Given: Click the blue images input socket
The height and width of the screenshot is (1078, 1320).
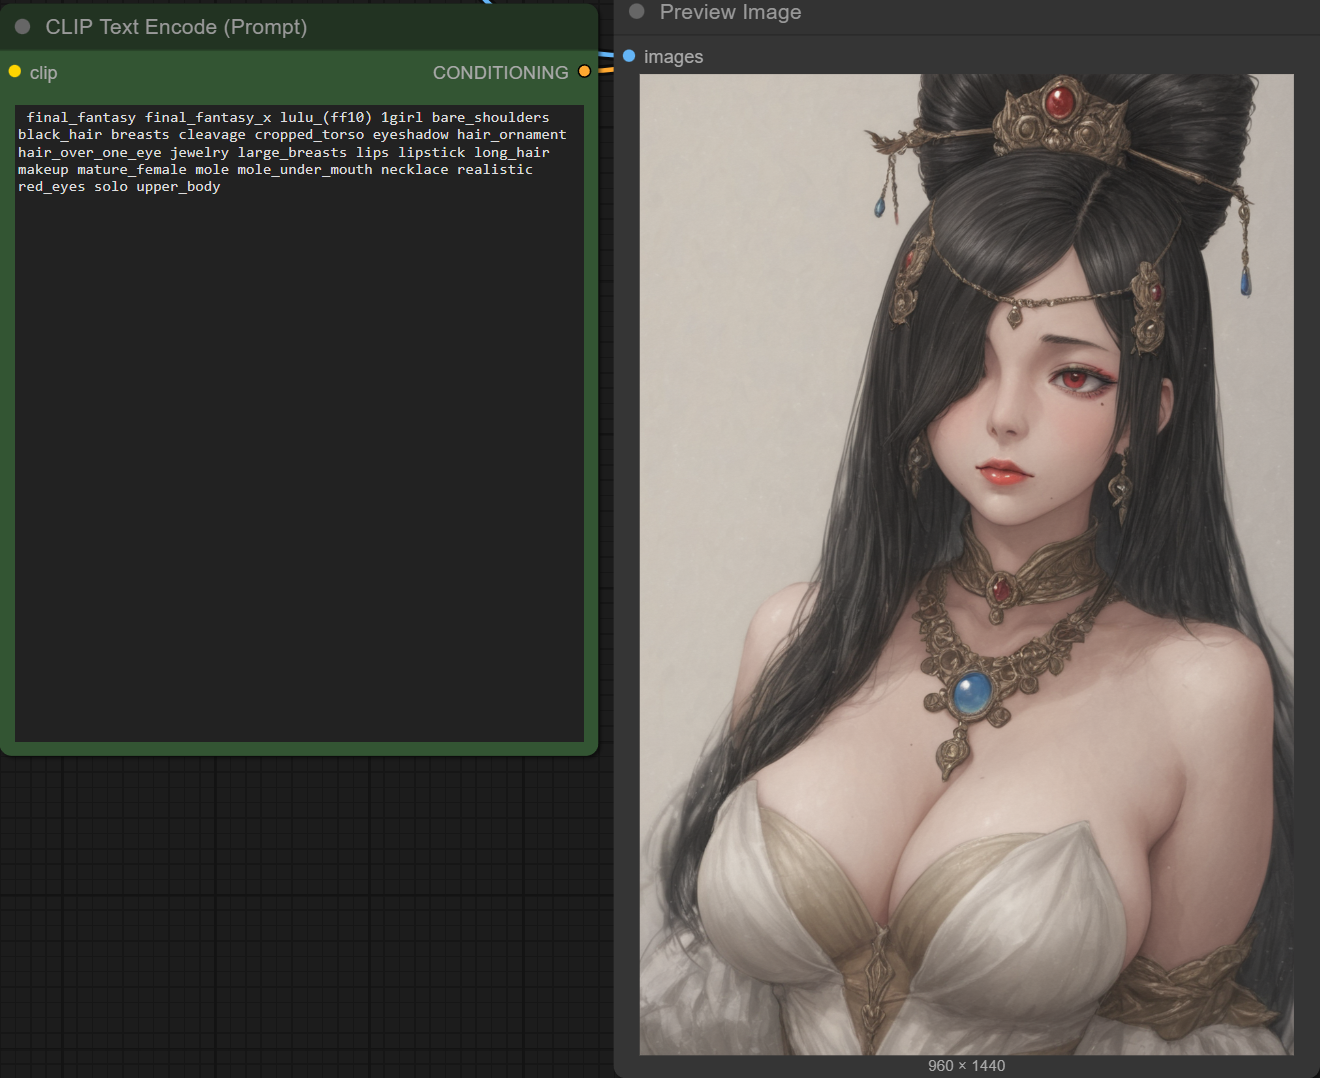Looking at the screenshot, I should point(629,56).
